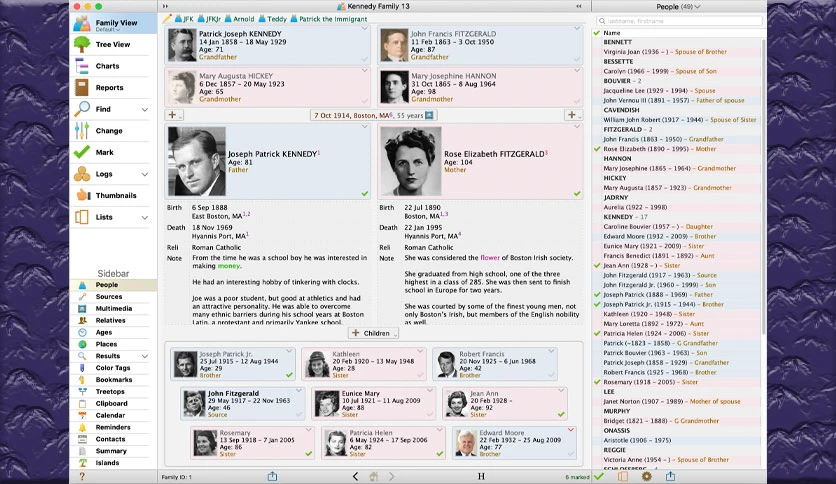Toggle mark checkmark on Joseph Patrick KENNEDY card

(x=365, y=193)
